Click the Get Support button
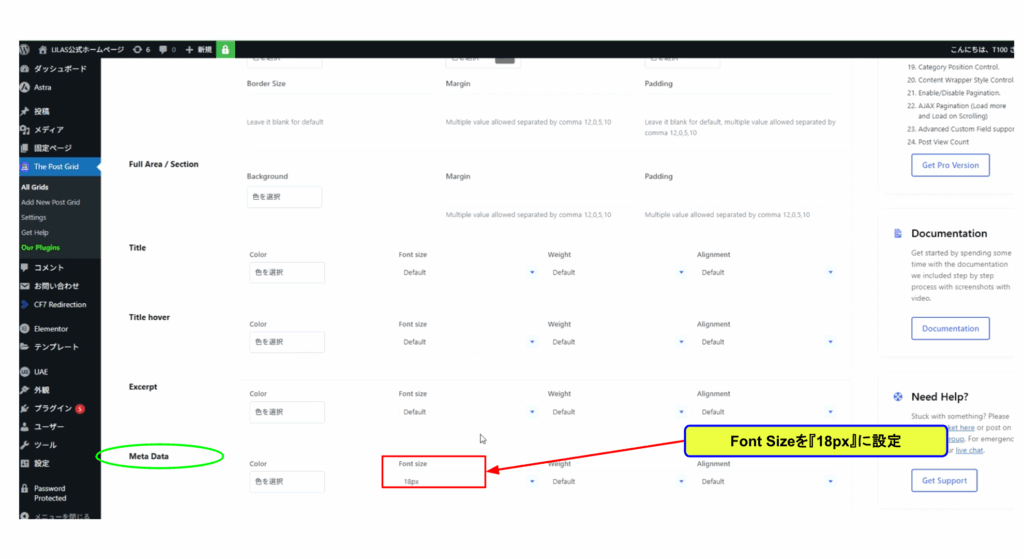Viewport: 1024px width, 559px height. (x=944, y=481)
